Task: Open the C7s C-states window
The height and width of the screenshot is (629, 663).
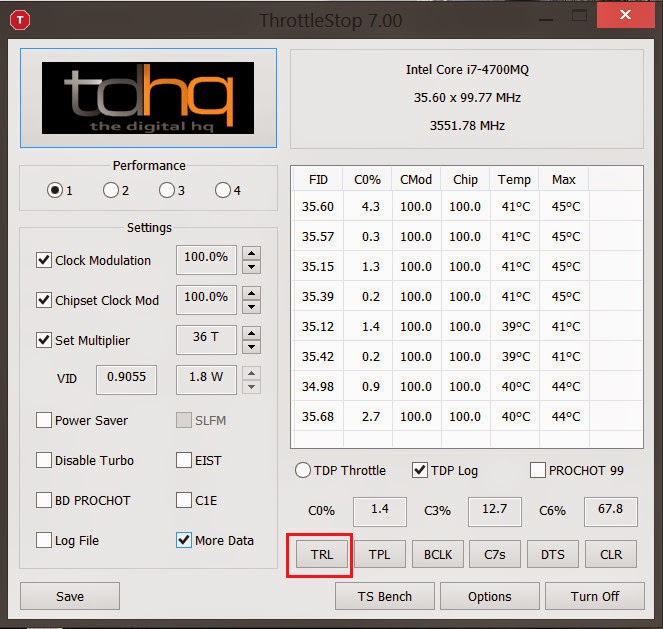Action: [x=494, y=554]
